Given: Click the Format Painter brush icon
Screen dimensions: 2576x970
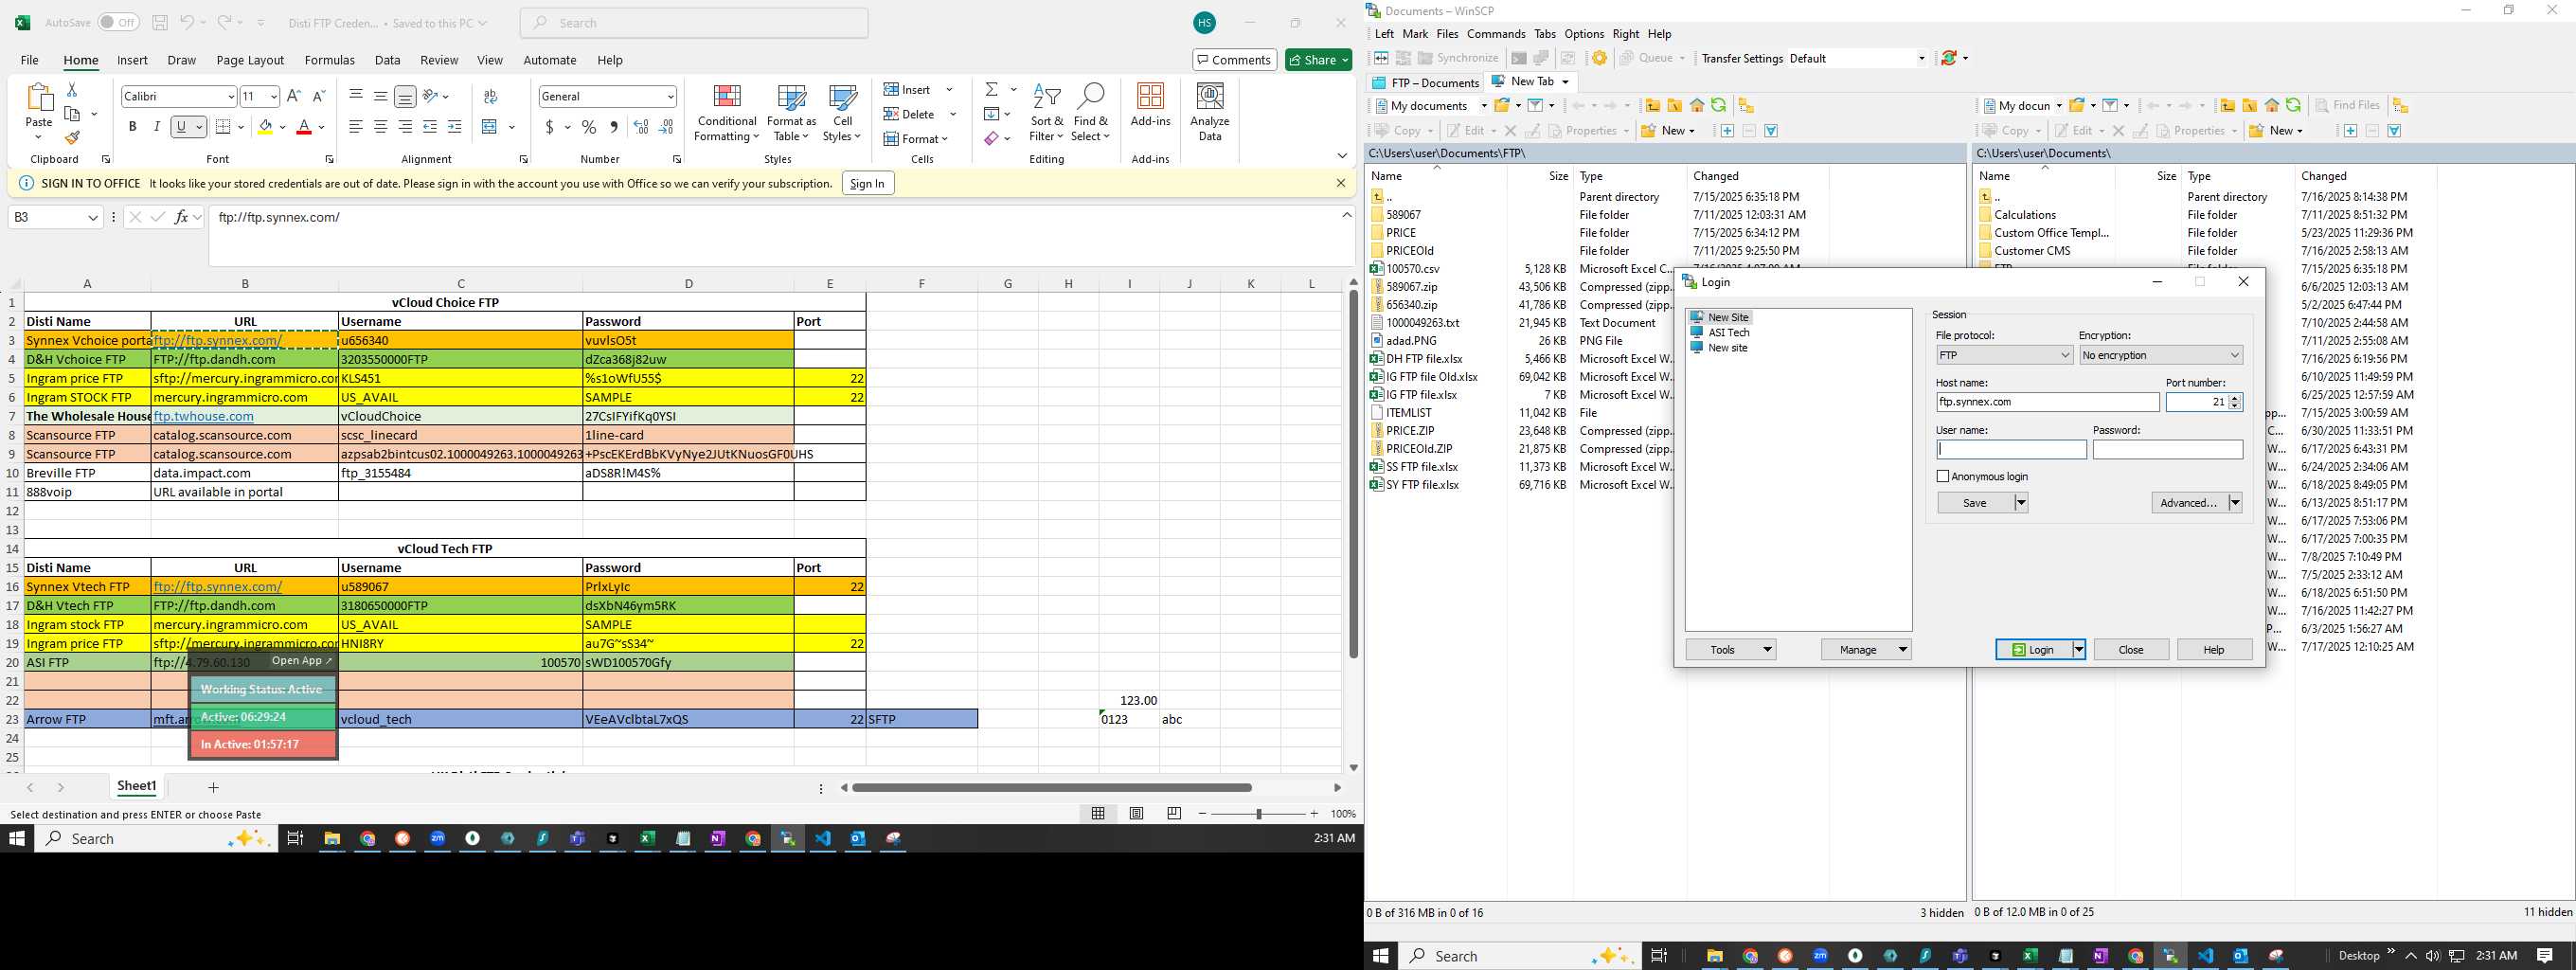Looking at the screenshot, I should click(72, 138).
